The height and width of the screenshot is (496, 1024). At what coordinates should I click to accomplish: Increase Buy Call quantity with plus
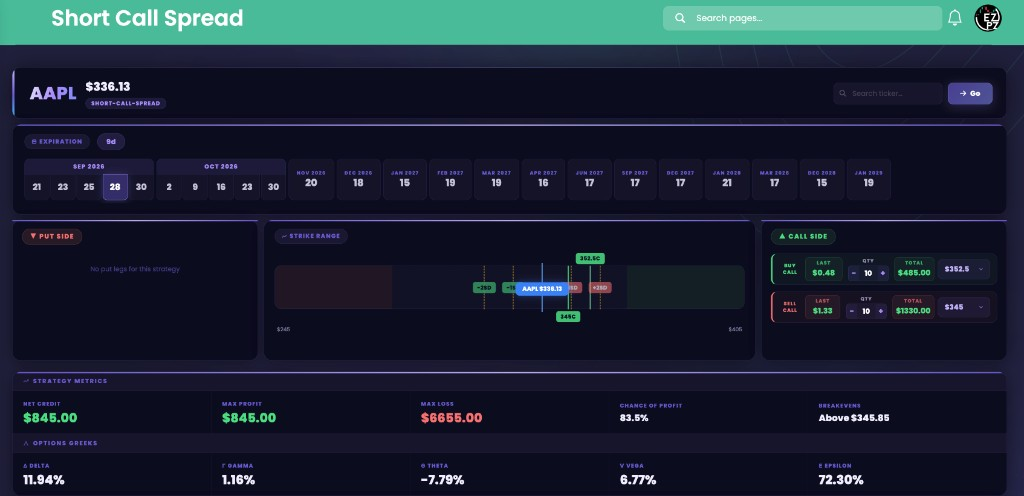[x=883, y=273]
